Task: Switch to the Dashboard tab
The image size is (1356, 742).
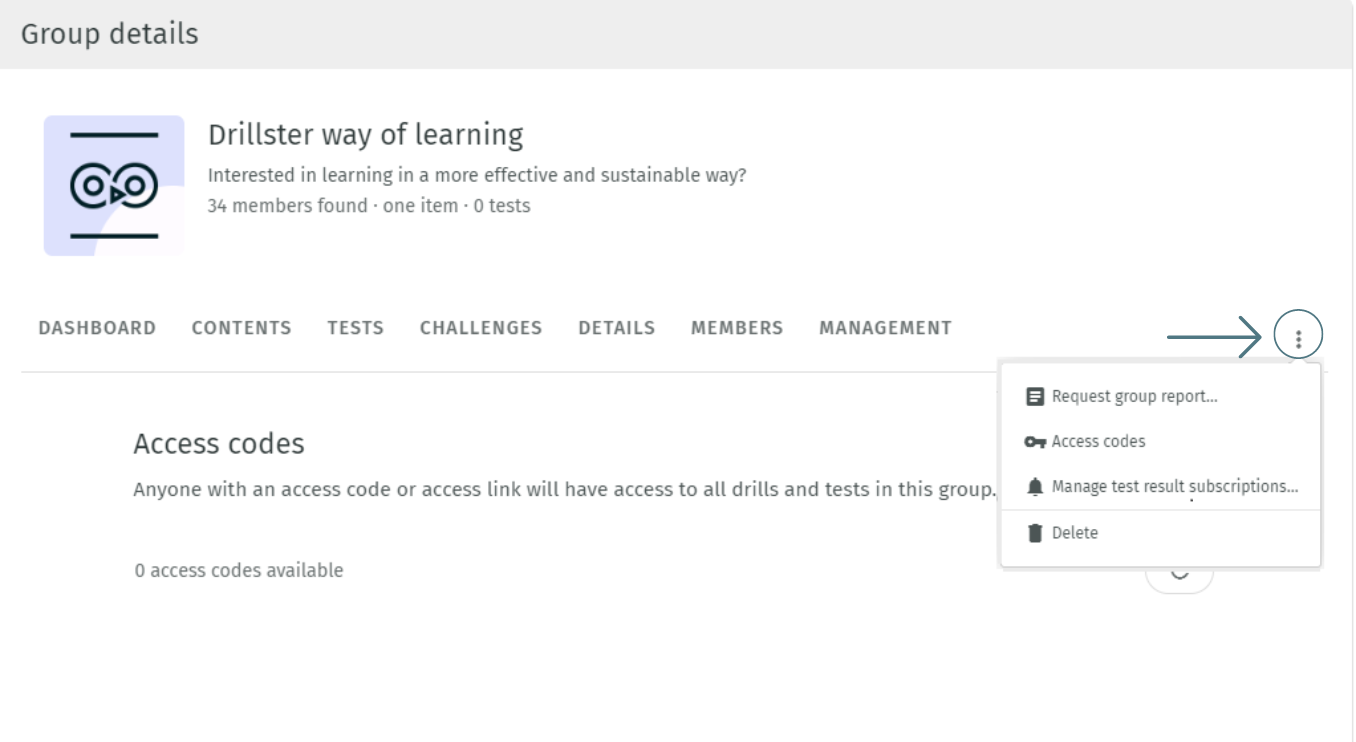Action: (x=97, y=328)
